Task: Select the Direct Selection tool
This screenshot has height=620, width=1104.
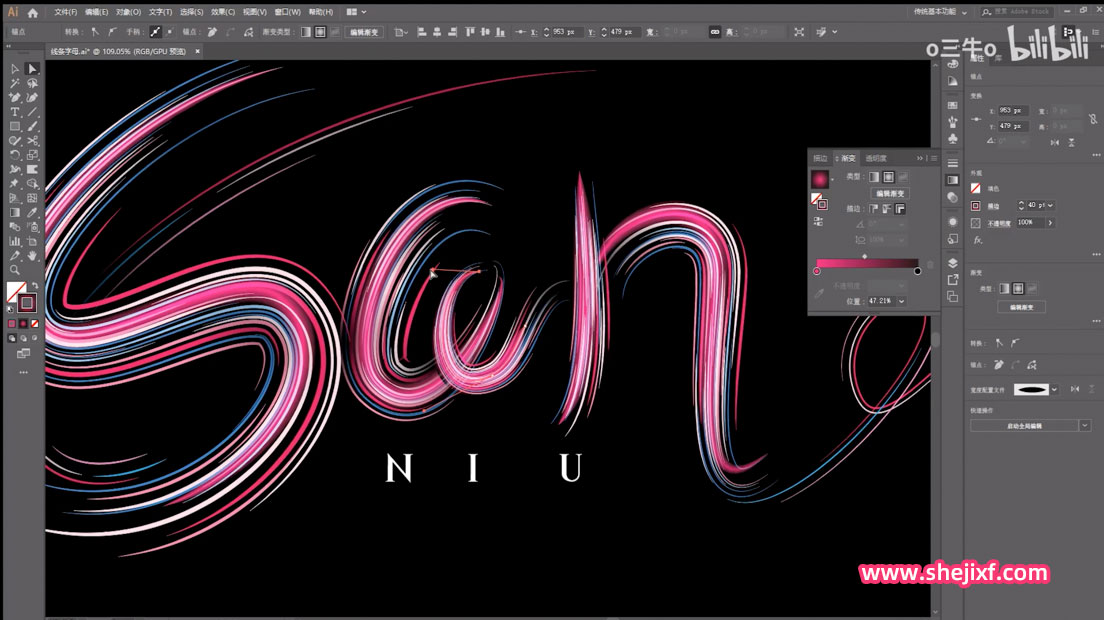Action: pyautogui.click(x=33, y=69)
